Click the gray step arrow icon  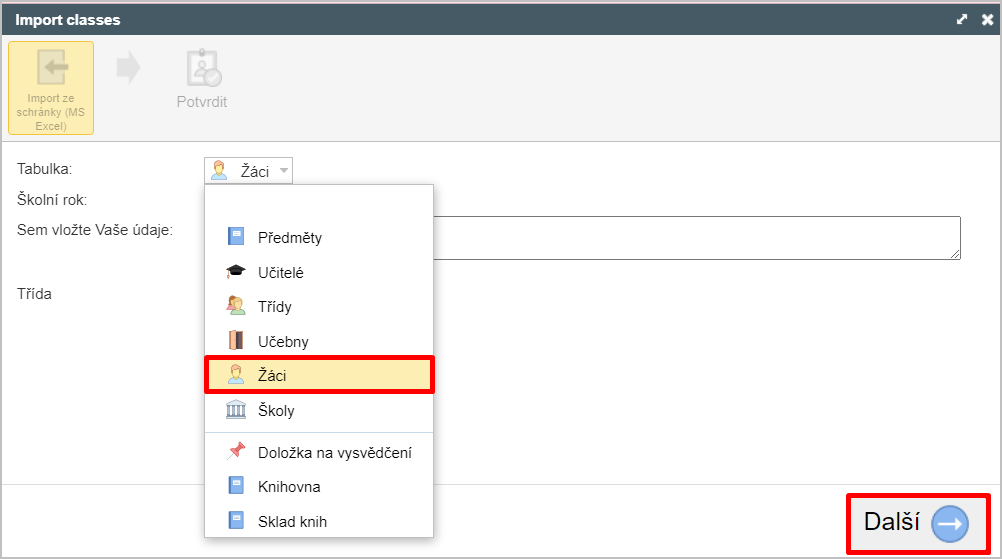pyautogui.click(x=128, y=68)
